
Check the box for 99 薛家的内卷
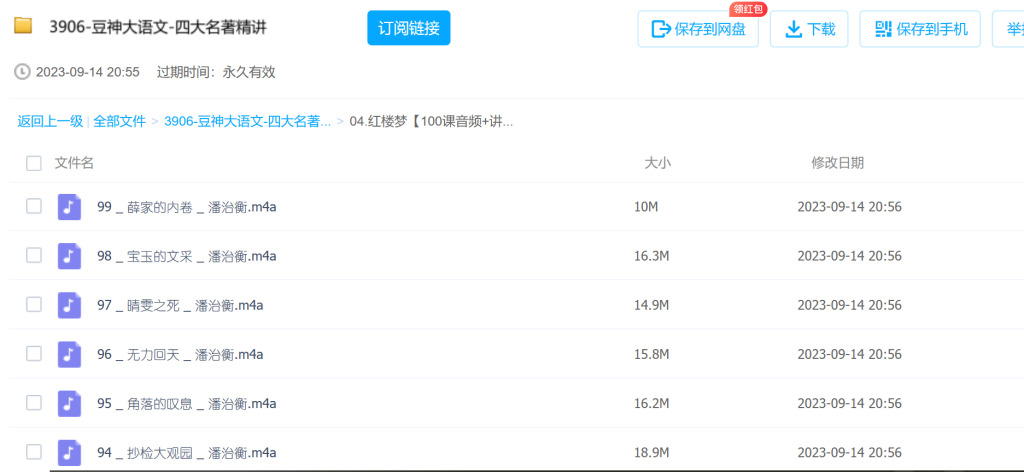coord(34,206)
